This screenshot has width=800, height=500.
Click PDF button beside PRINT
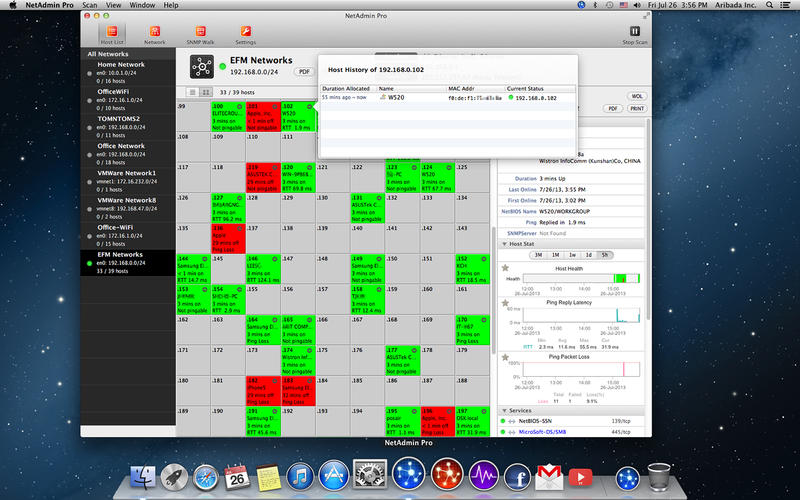pos(613,108)
